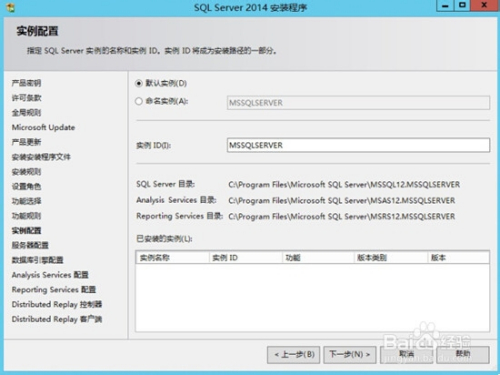Maximize the SQL Server 2014 setup window

(462, 6)
